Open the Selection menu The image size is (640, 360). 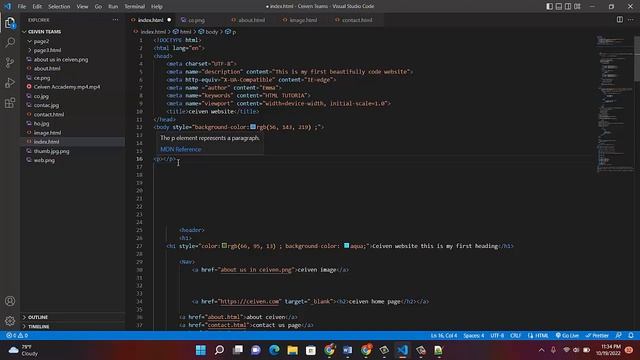(59, 7)
